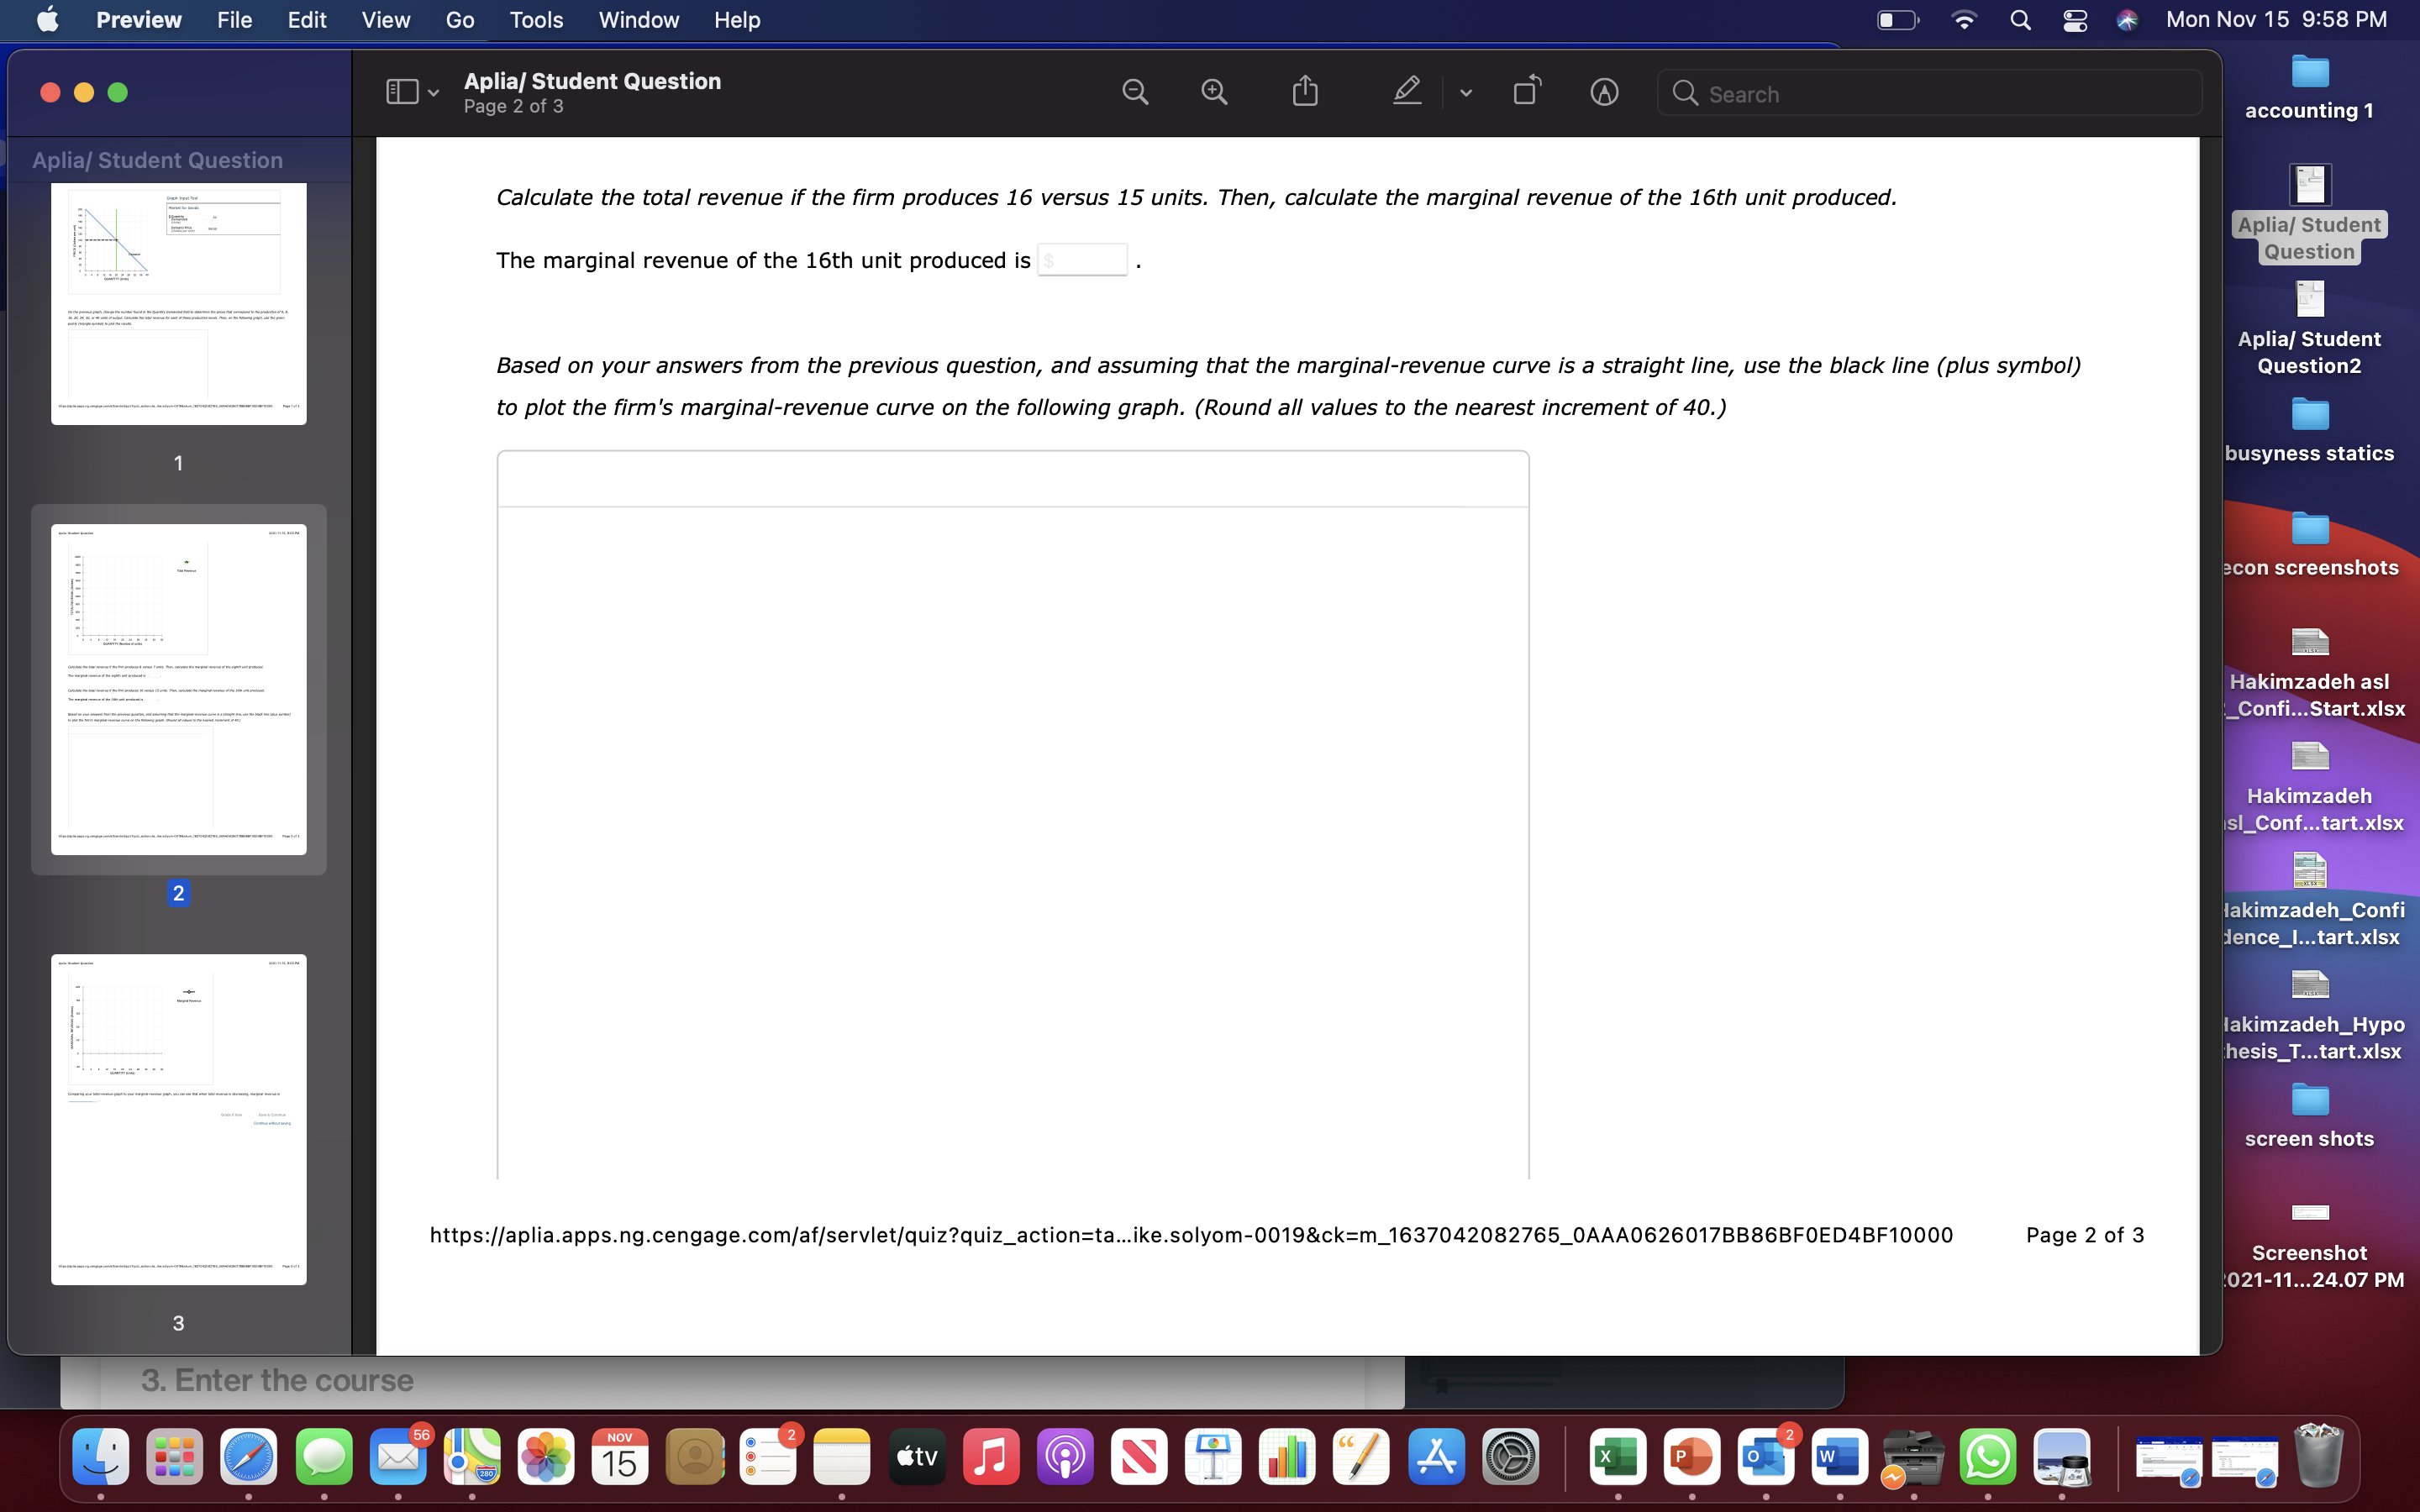Open Excel from the Dock
The height and width of the screenshot is (1512, 2420).
[1617, 1457]
